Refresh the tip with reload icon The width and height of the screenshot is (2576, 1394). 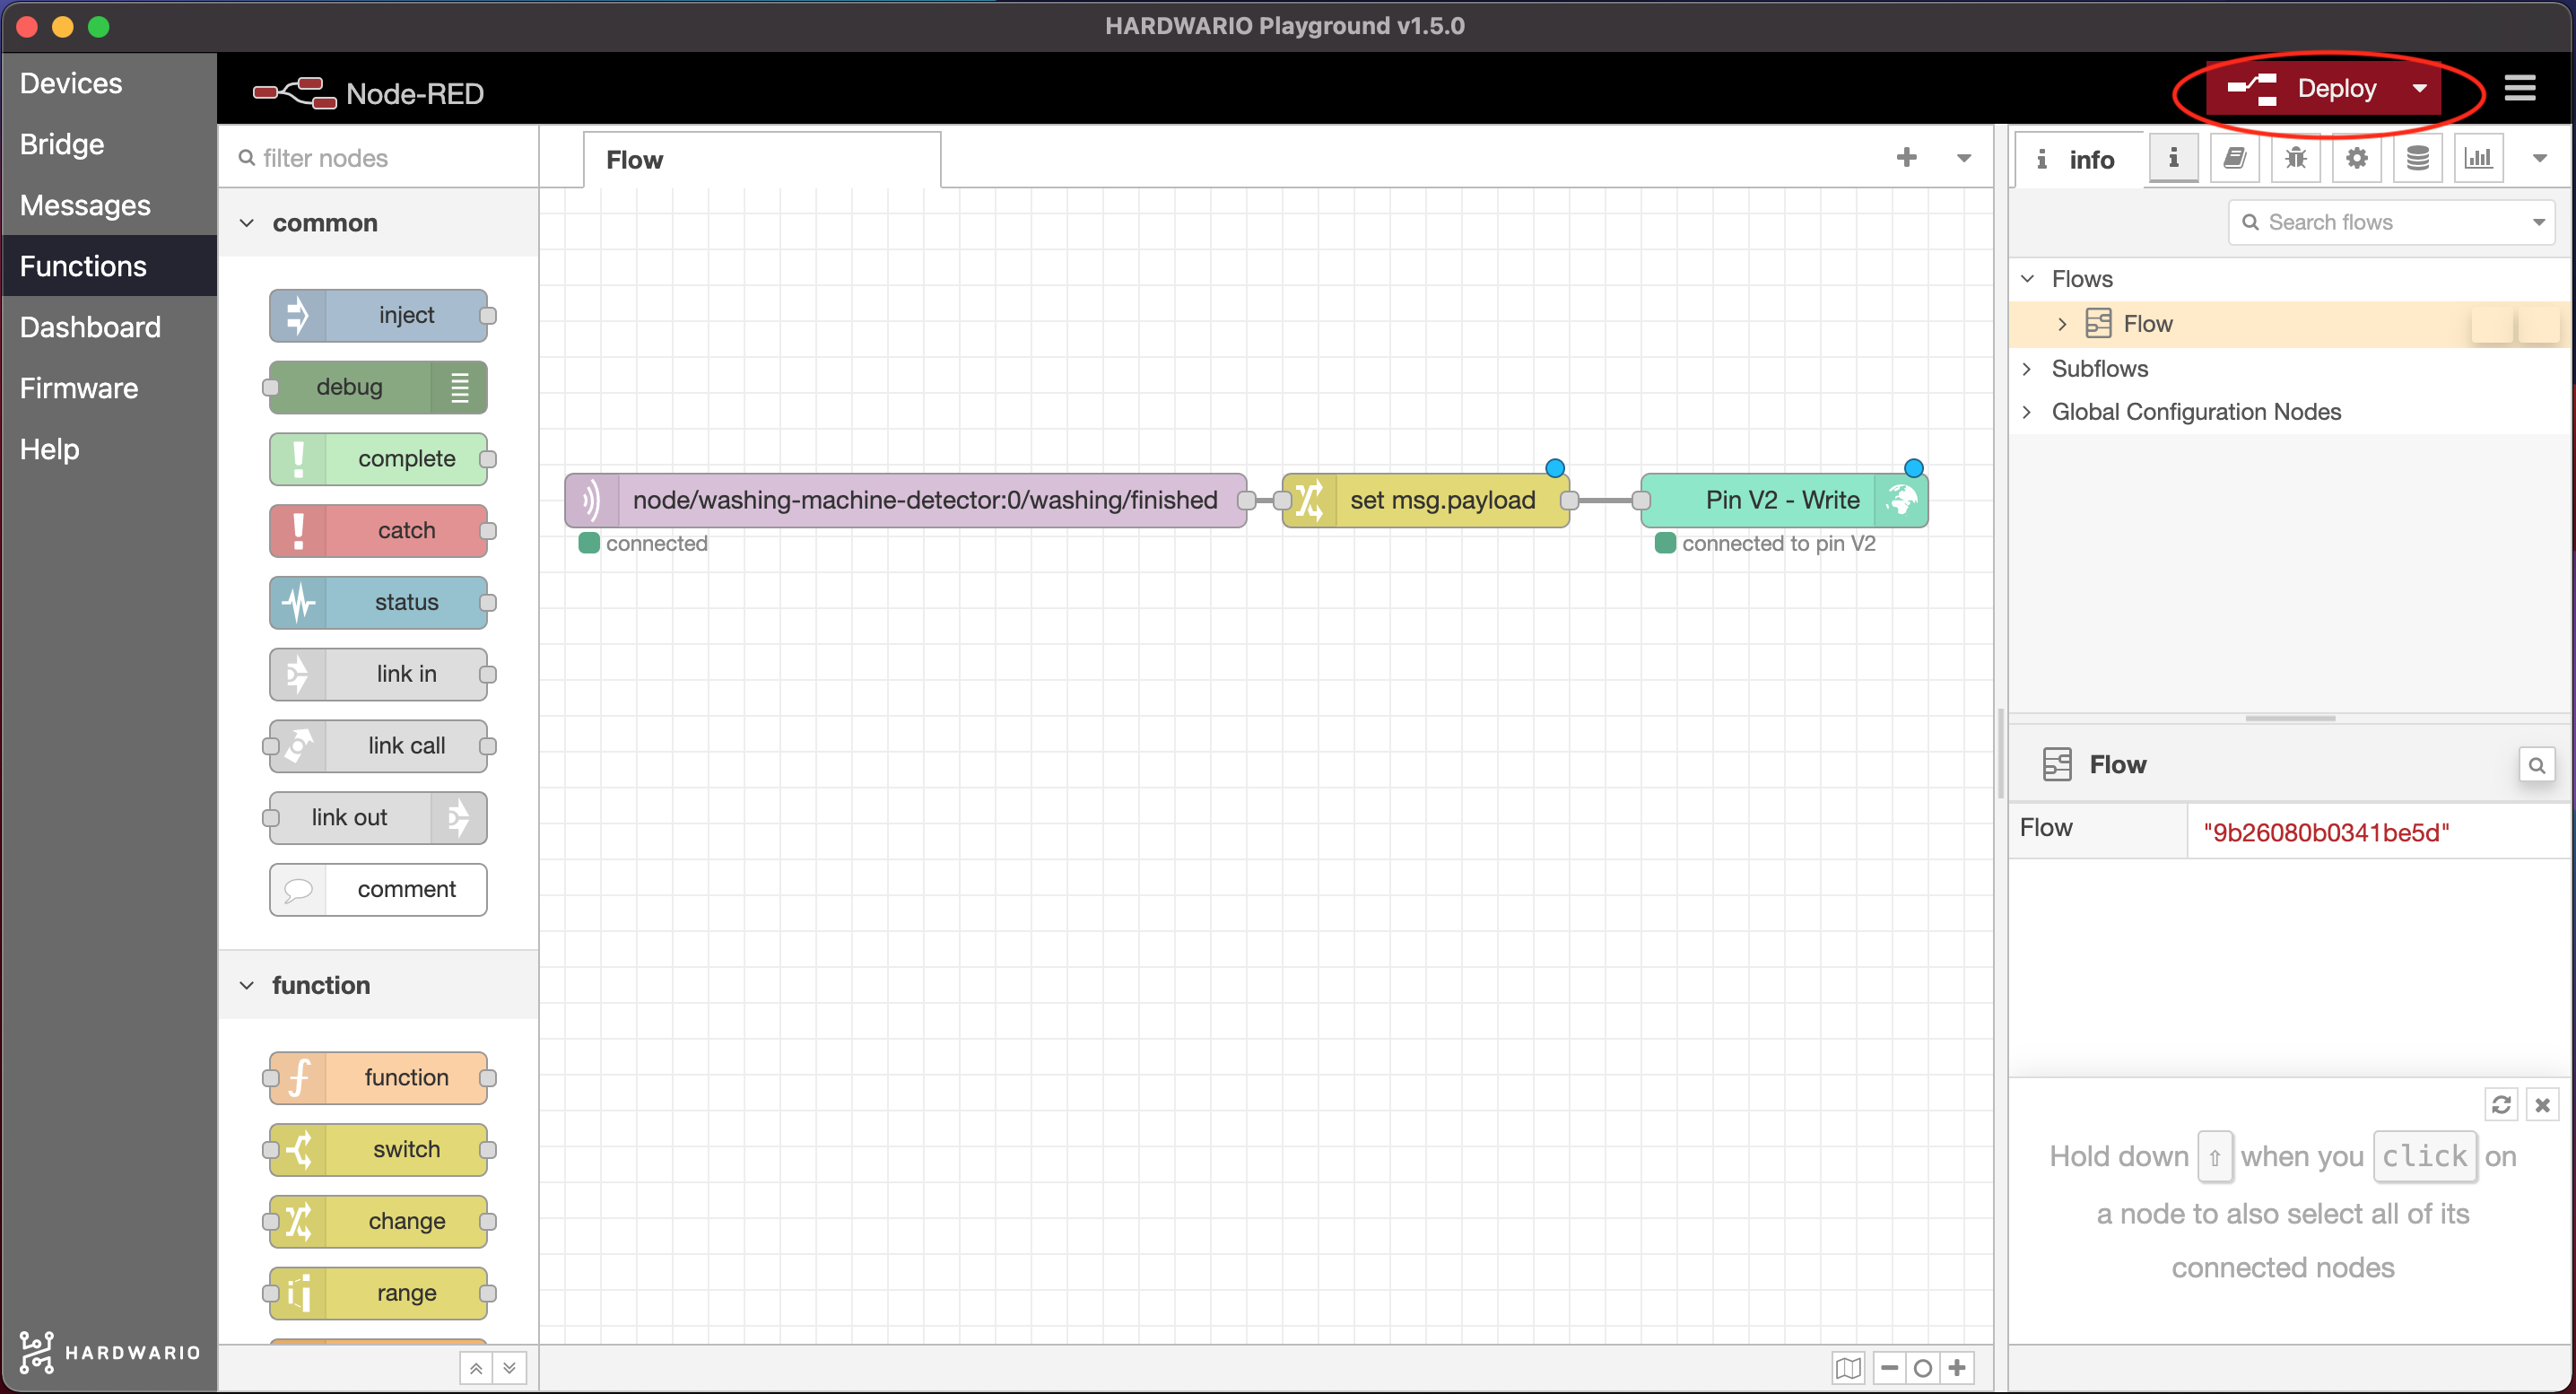click(x=2501, y=1105)
